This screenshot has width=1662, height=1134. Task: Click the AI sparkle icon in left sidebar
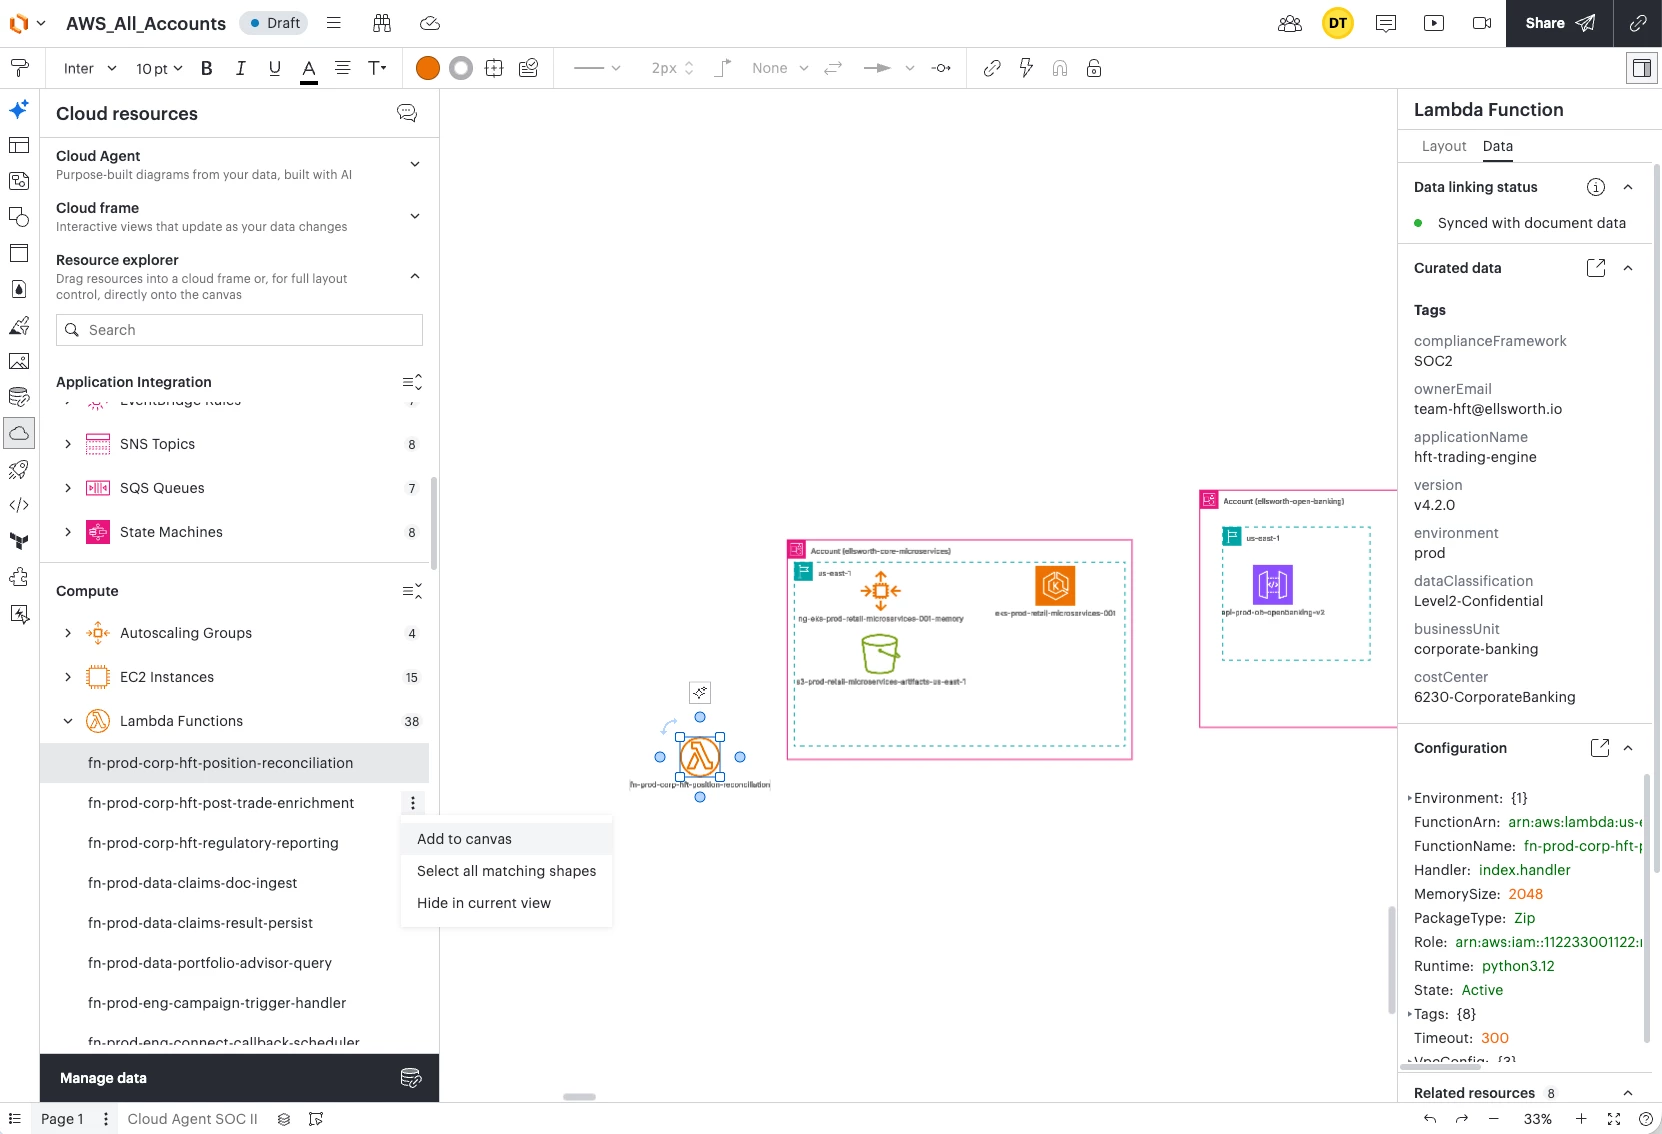click(x=19, y=109)
